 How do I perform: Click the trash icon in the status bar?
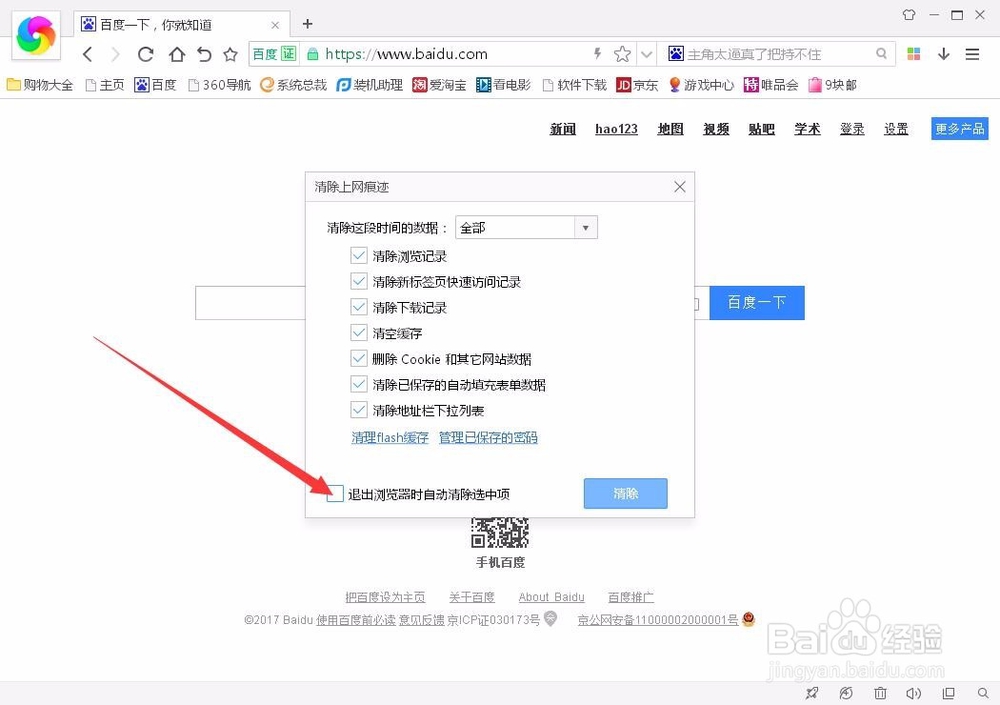880,693
